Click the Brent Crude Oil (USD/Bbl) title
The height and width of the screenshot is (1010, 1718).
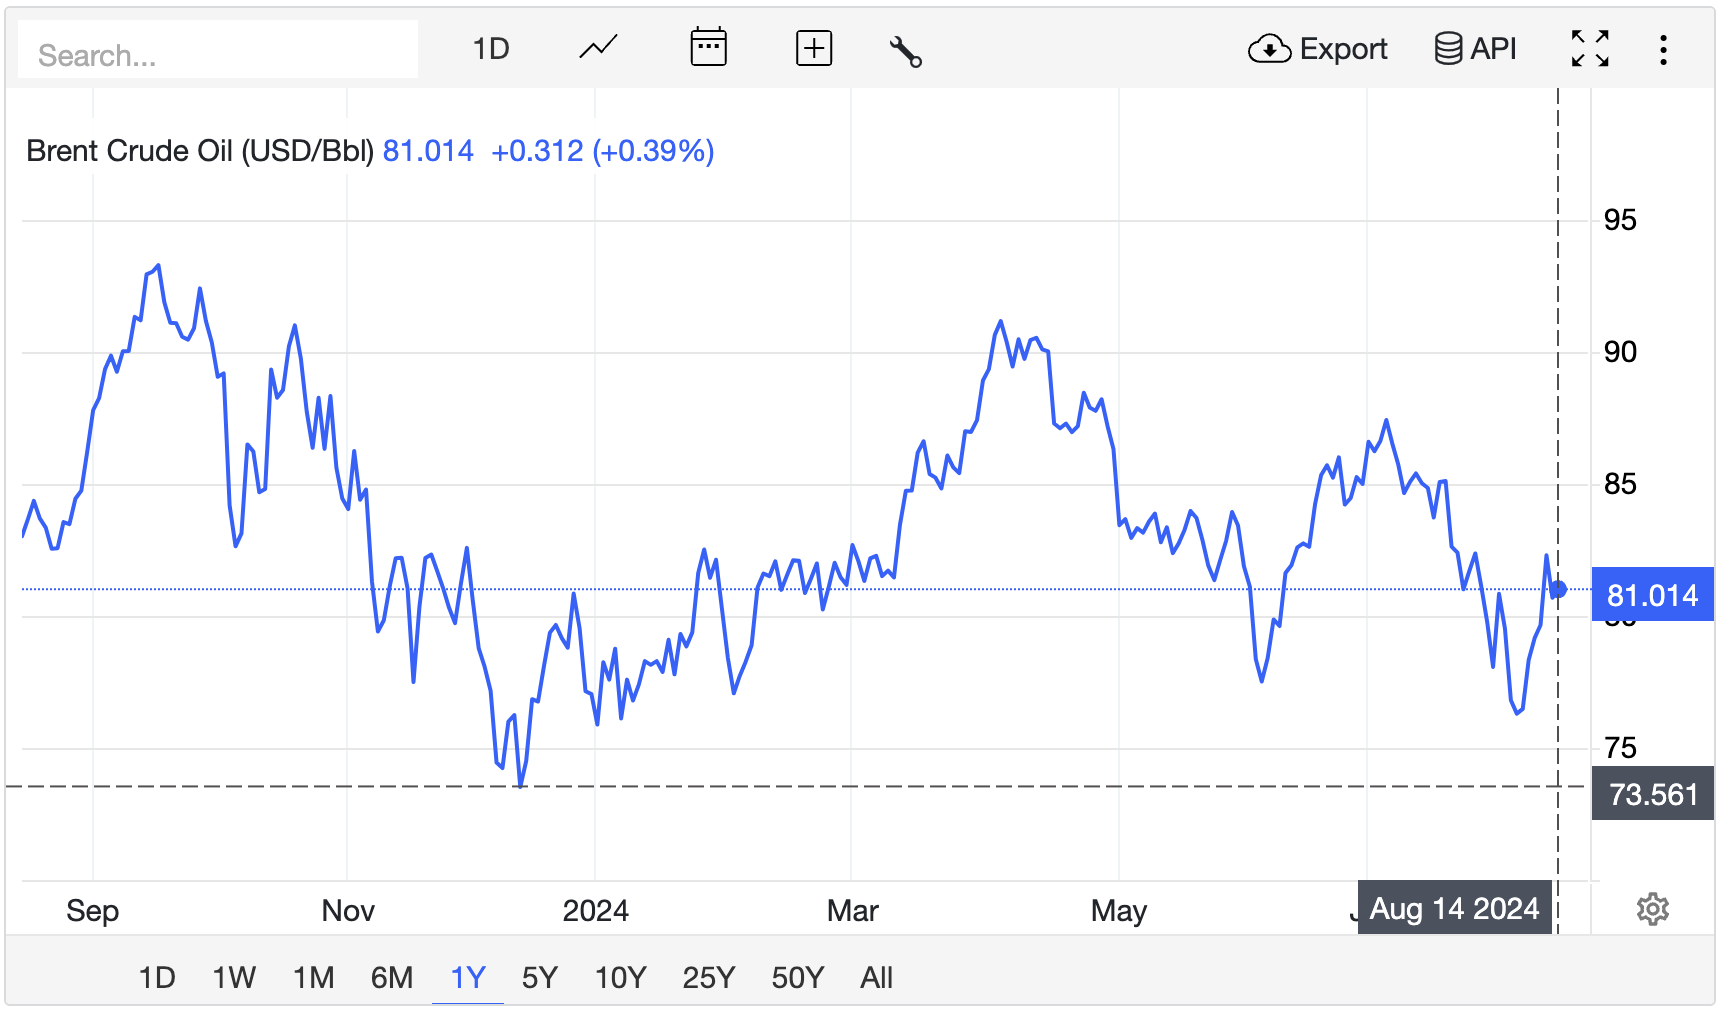tap(200, 151)
